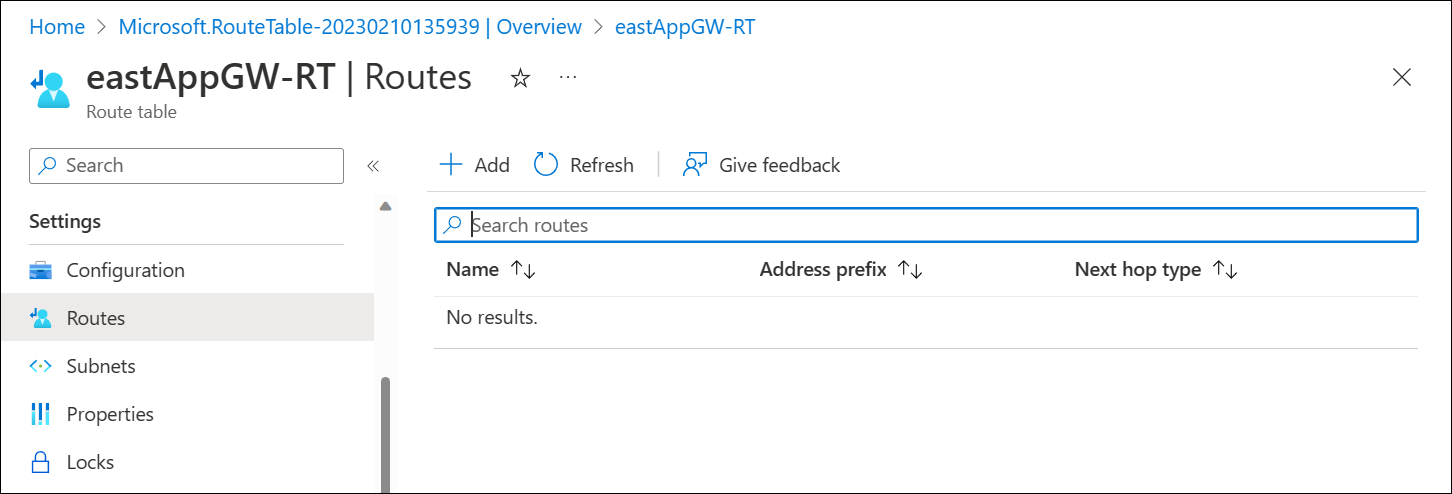Viewport: 1452px width, 494px height.
Task: Click the Subnets icon in sidebar
Action: click(x=40, y=366)
